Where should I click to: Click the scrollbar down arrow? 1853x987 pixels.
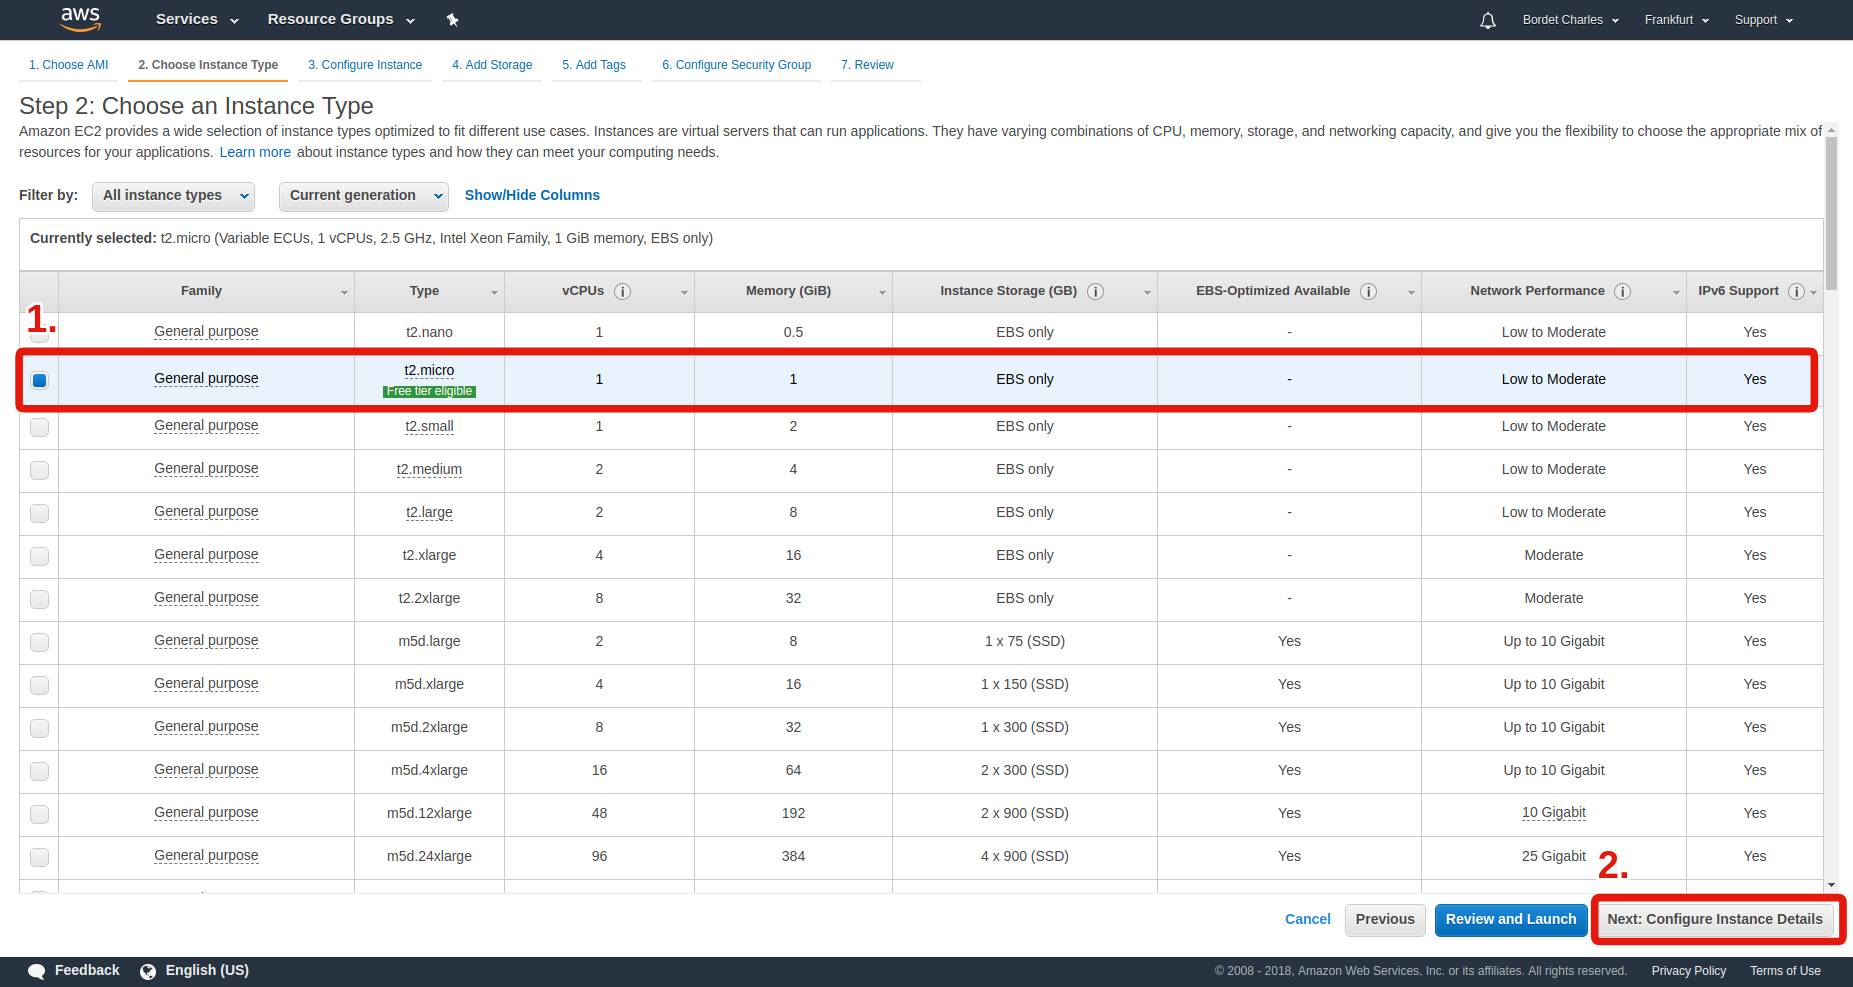1831,884
